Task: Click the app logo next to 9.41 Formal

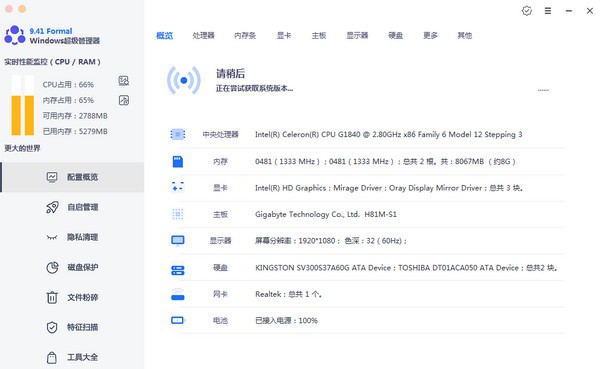Action: coord(15,35)
